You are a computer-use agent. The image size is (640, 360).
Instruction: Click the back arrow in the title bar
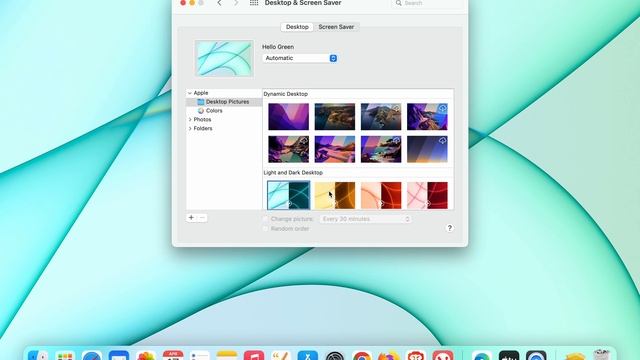point(220,3)
